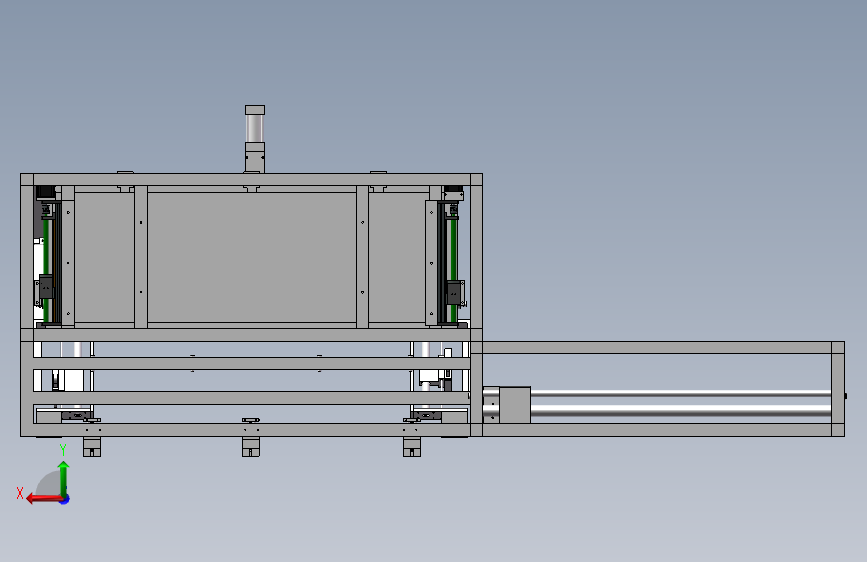Select the right green linear guide rail
Viewport: 867px width, 562px height.
tap(453, 270)
